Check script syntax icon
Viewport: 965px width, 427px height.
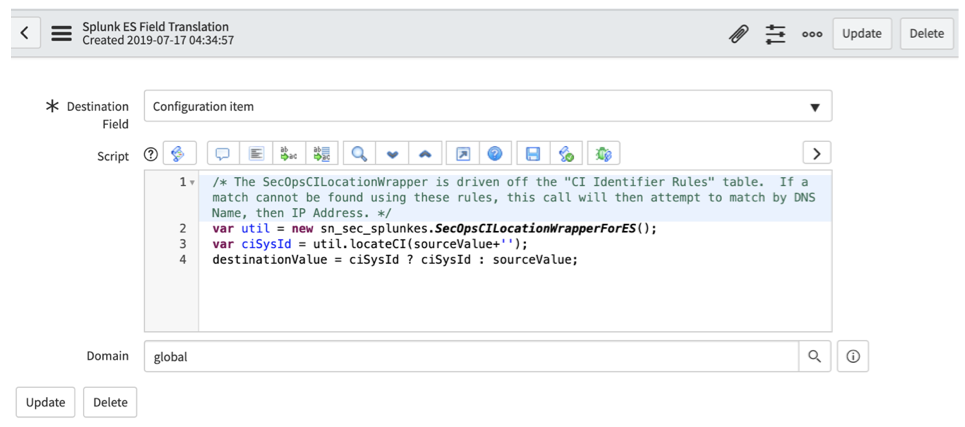pos(566,154)
